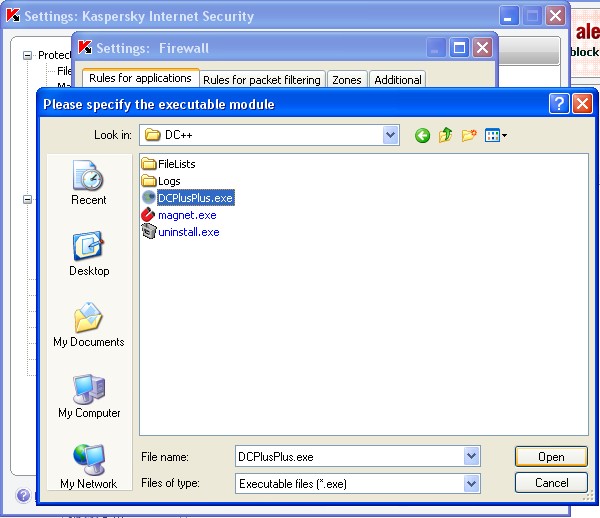The height and width of the screenshot is (518, 600).
Task: Browse My Computer in places bar
Action: 89,396
